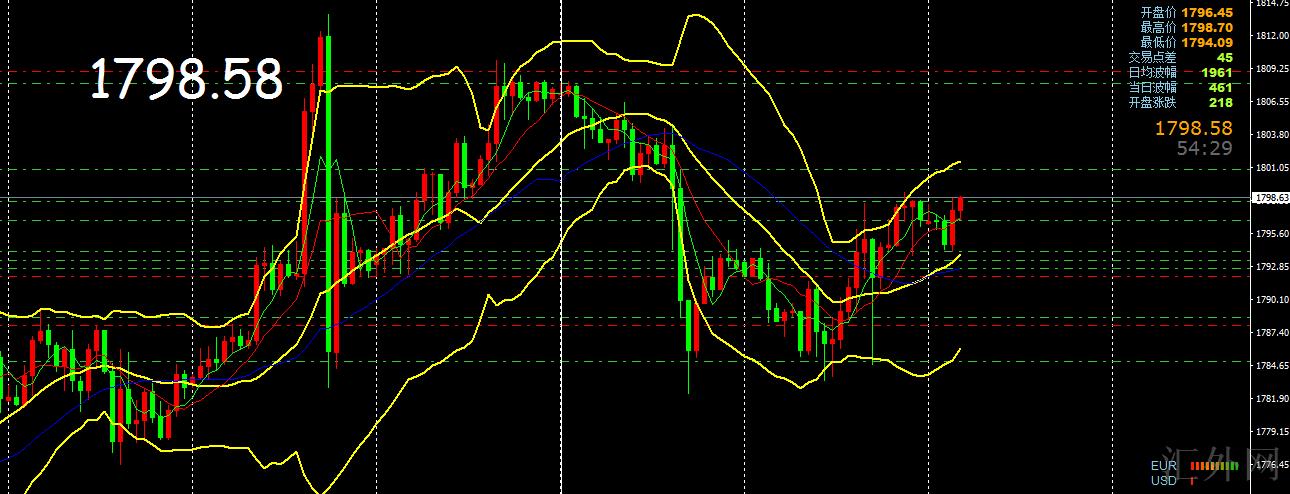Click the orange 1798.58 current price readout
This screenshot has width=1290, height=494.
point(1194,129)
